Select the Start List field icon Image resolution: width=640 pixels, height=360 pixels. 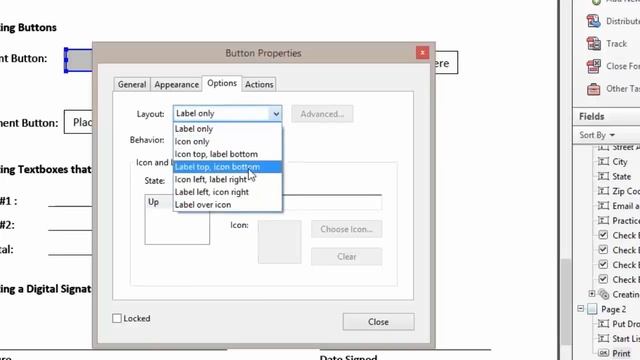[603, 338]
